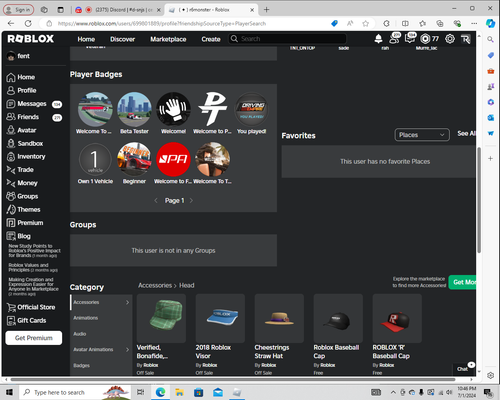Open Places favorites dropdown
This screenshot has width=500, height=400.
point(422,135)
